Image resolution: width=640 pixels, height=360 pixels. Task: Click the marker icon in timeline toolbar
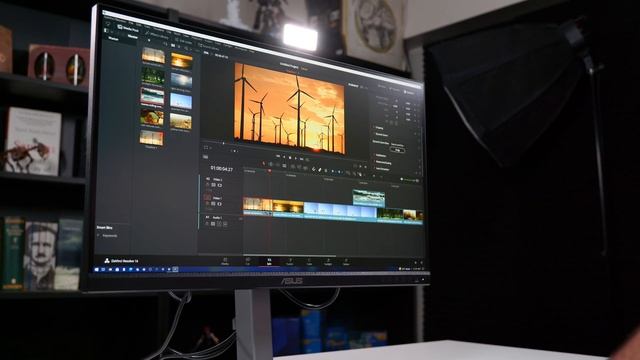pos(340,172)
